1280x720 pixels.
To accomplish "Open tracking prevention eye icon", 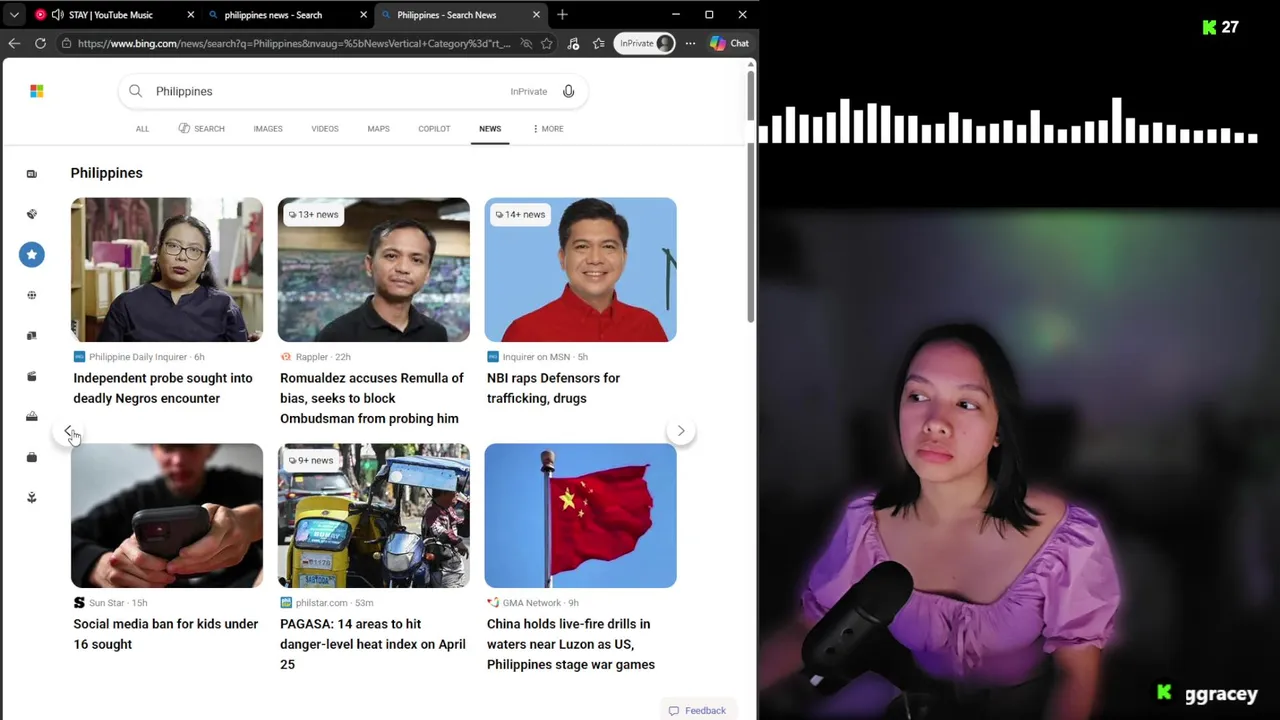I will 526,43.
